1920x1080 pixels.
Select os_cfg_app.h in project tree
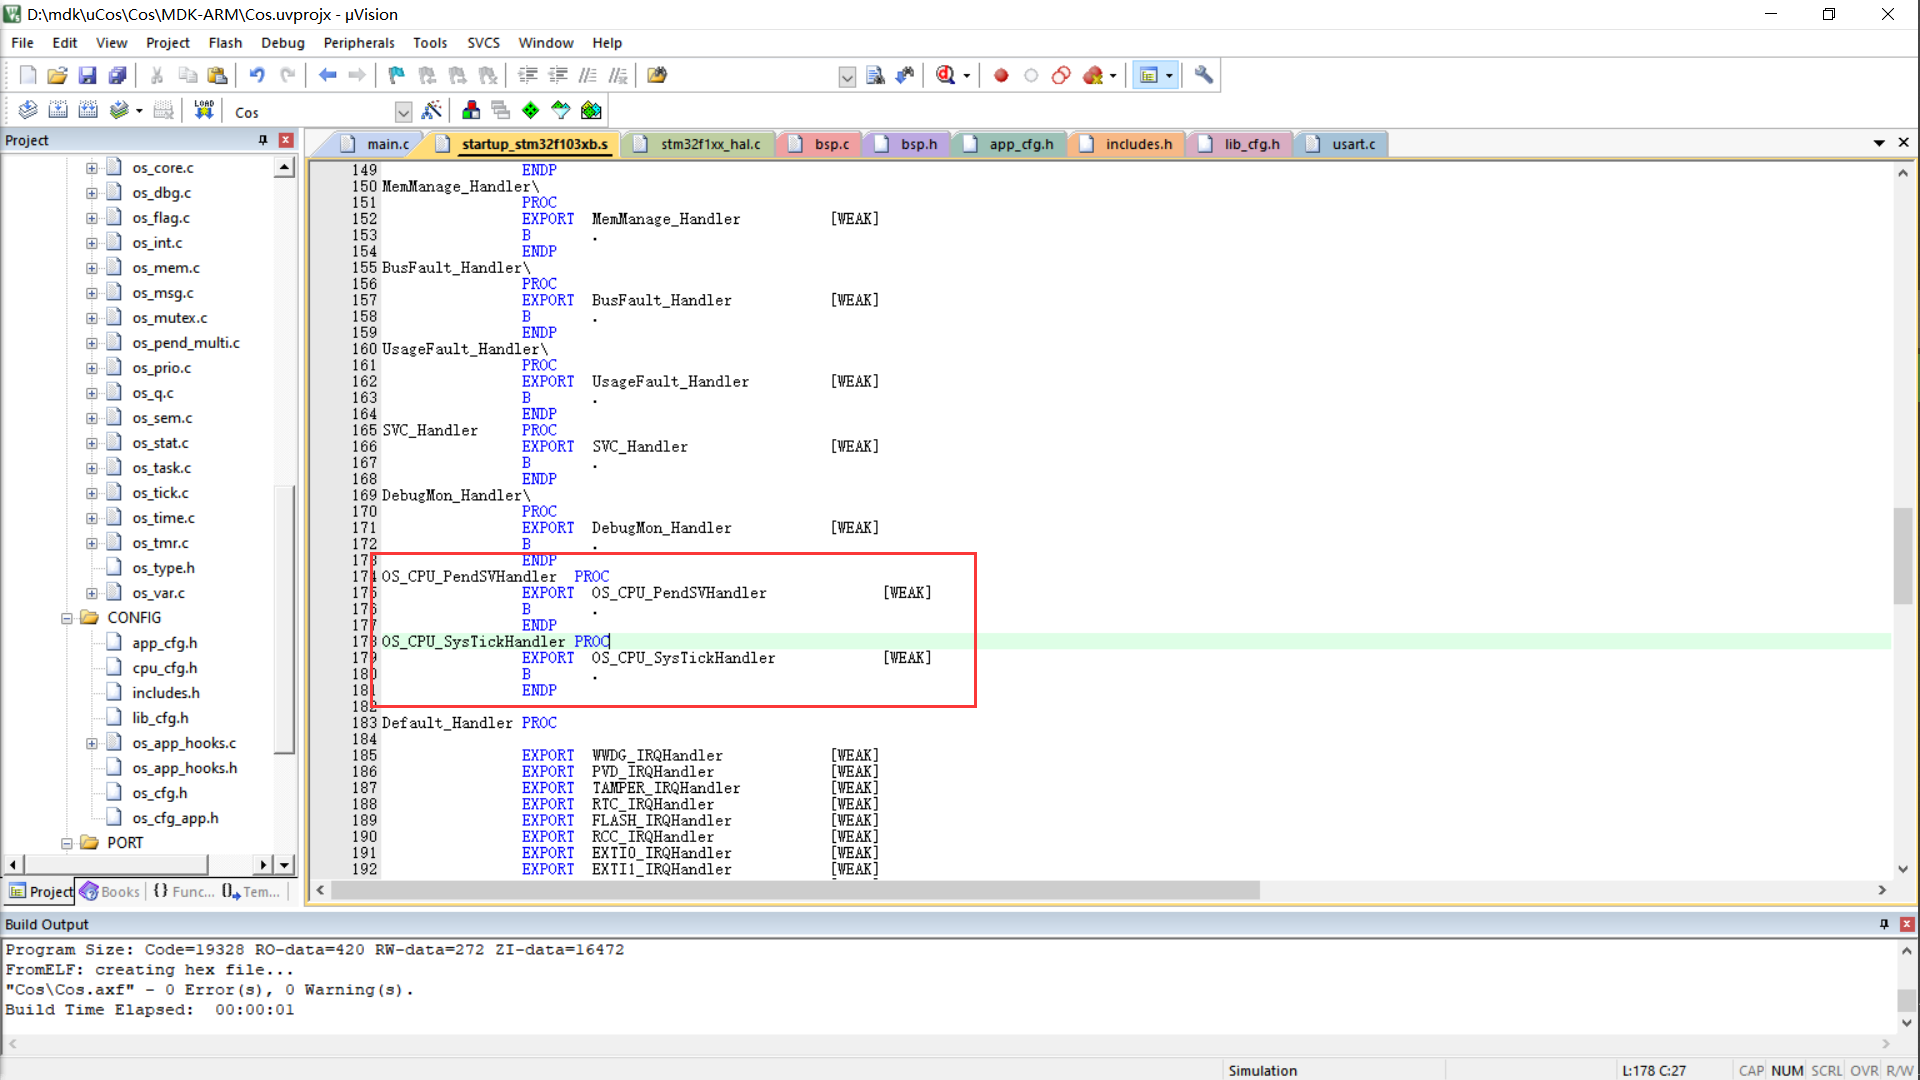point(175,818)
